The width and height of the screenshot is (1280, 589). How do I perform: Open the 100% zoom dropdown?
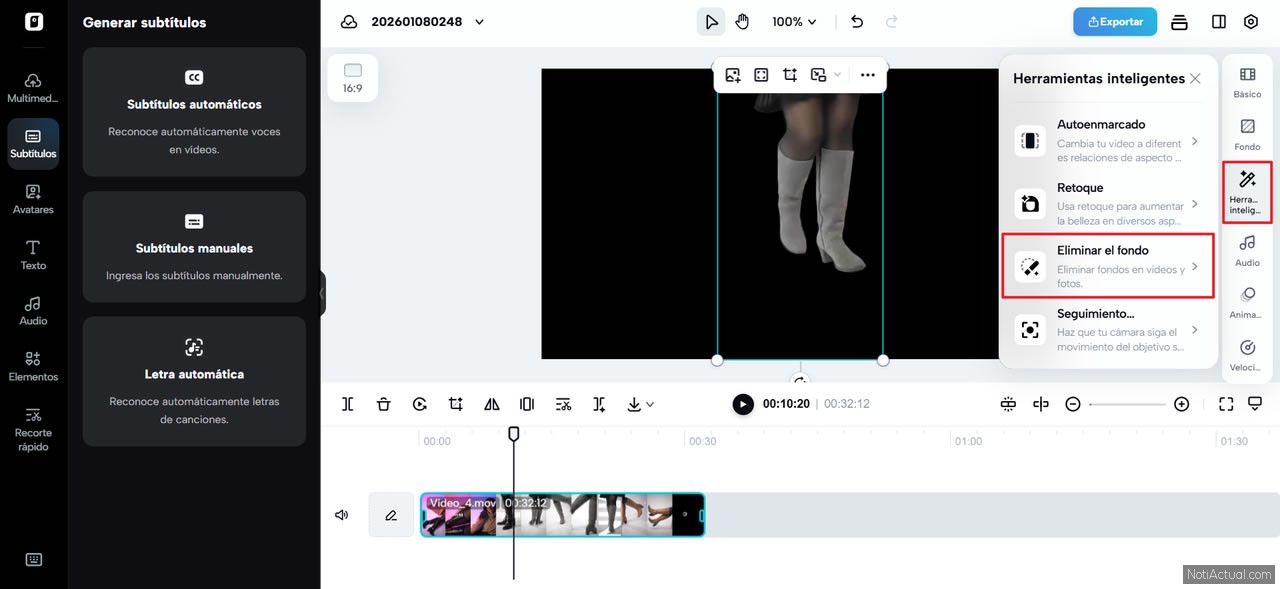click(794, 22)
